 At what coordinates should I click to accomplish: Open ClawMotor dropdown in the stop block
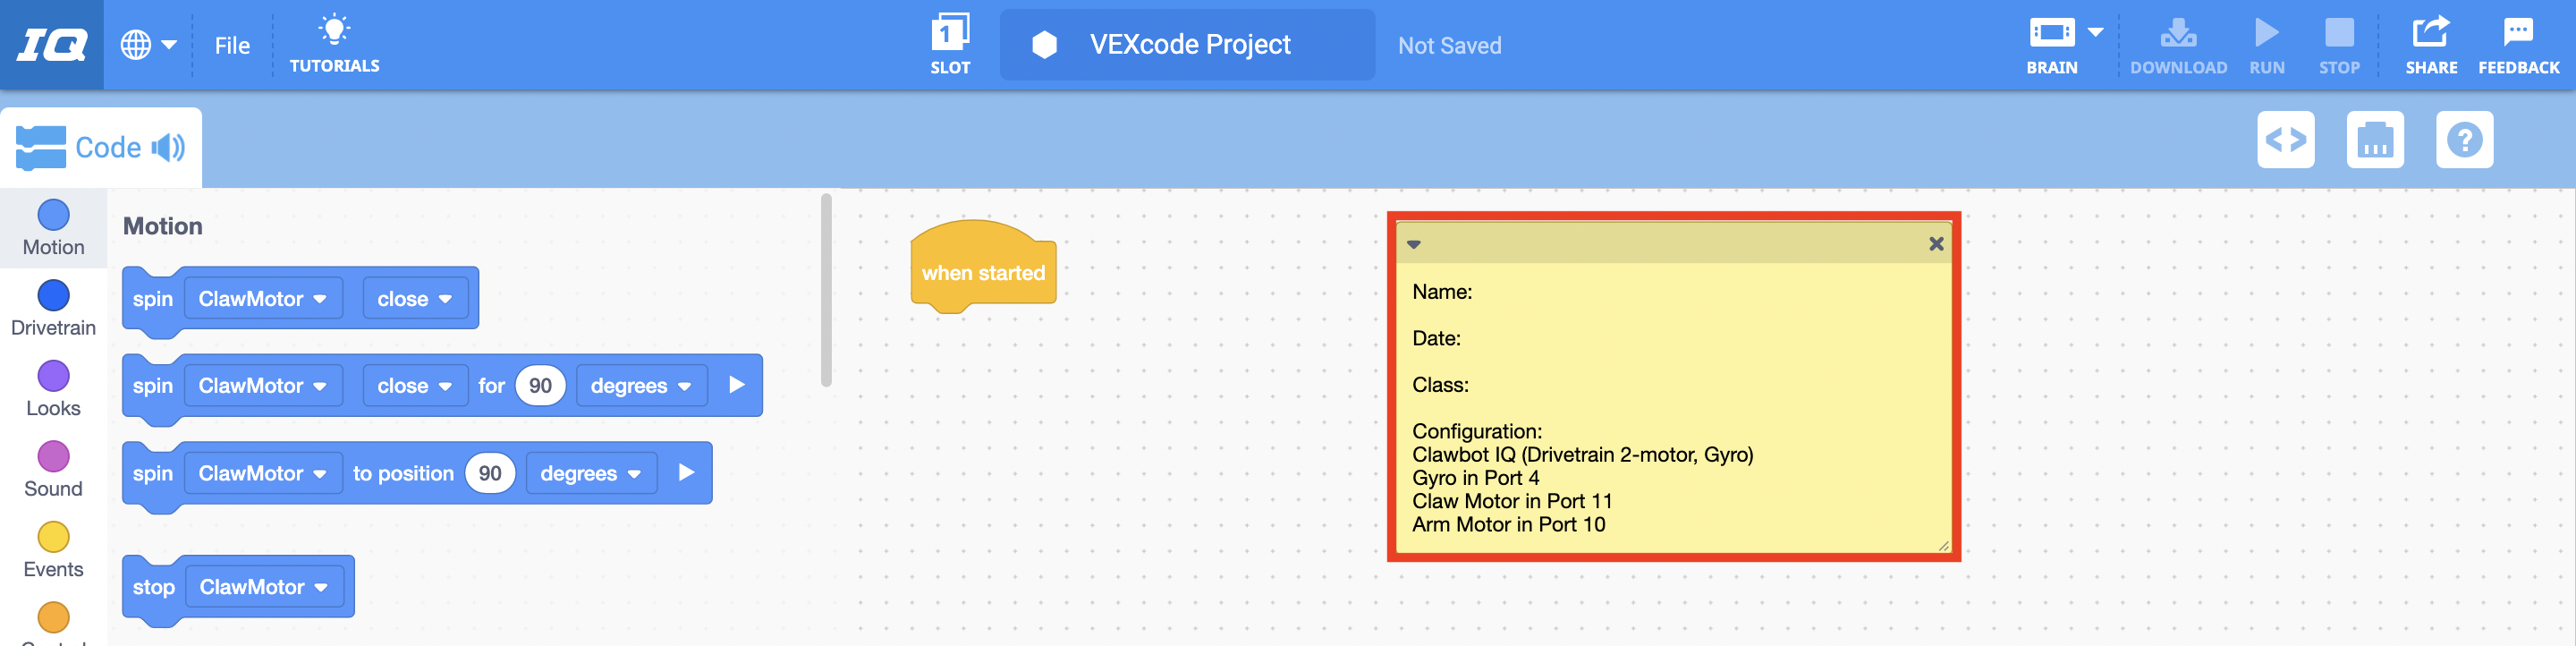(x=264, y=587)
